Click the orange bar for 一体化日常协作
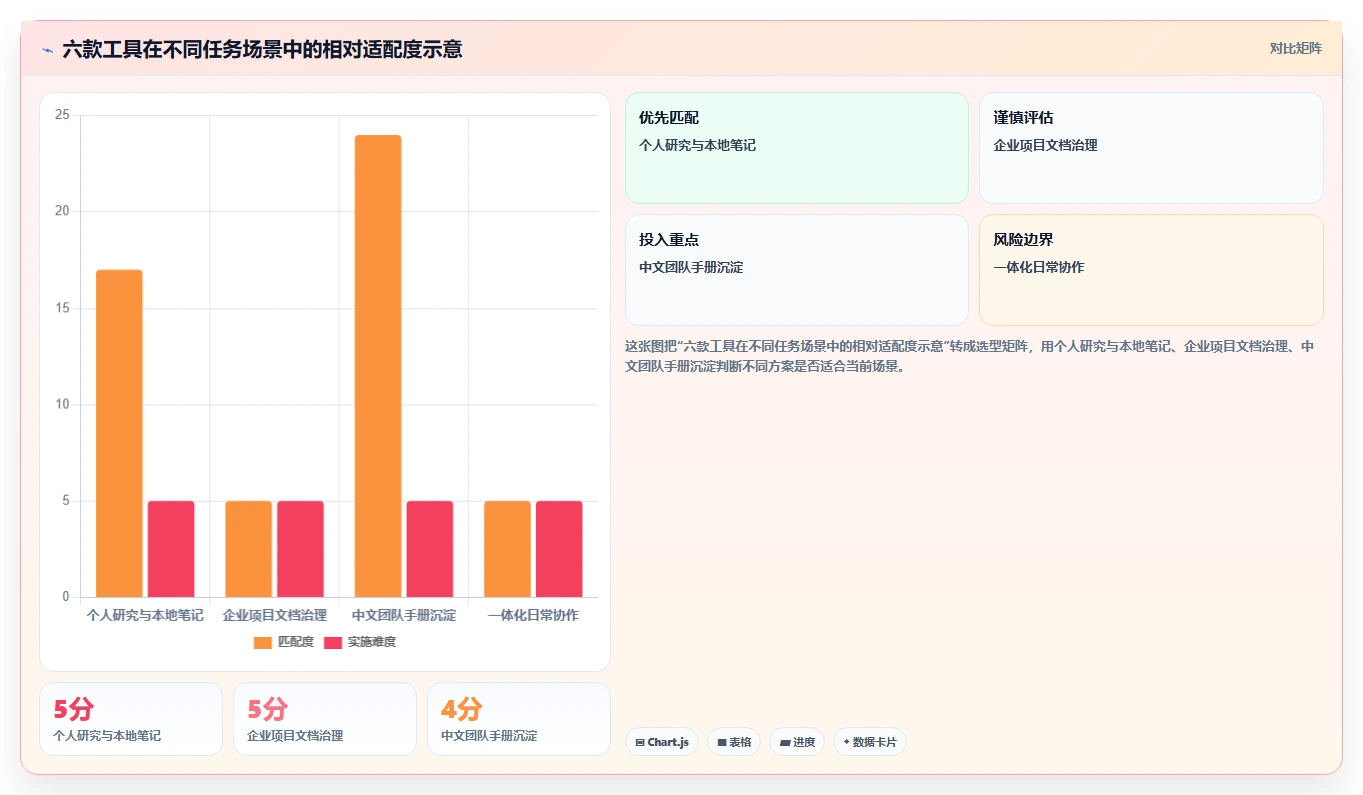 (507, 549)
